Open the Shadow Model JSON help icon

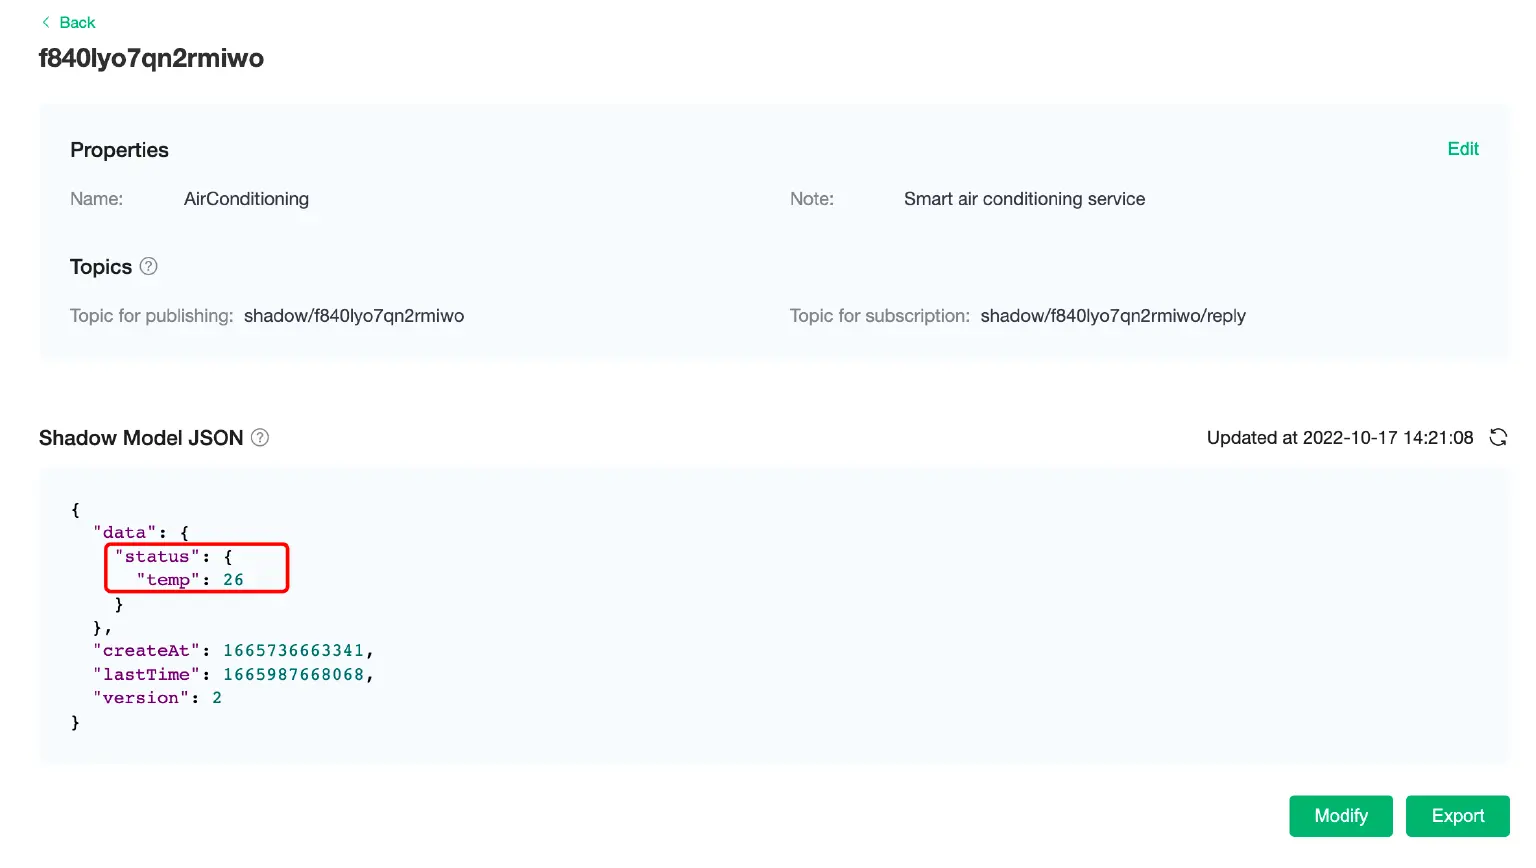(259, 437)
